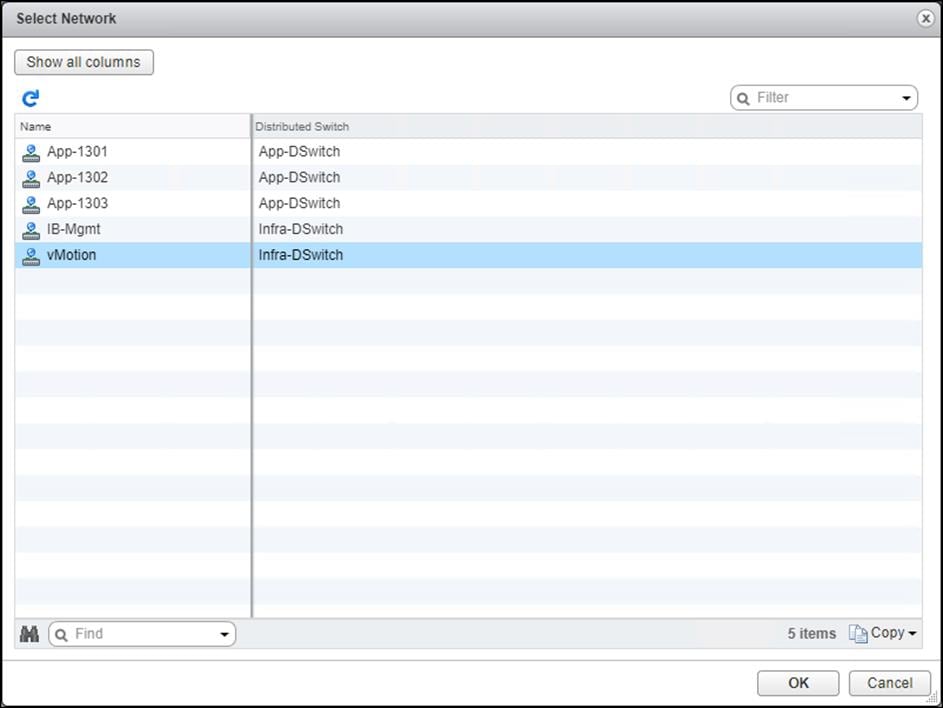Select the App-1302 network row
Viewport: 943px width, 708px height.
130,177
